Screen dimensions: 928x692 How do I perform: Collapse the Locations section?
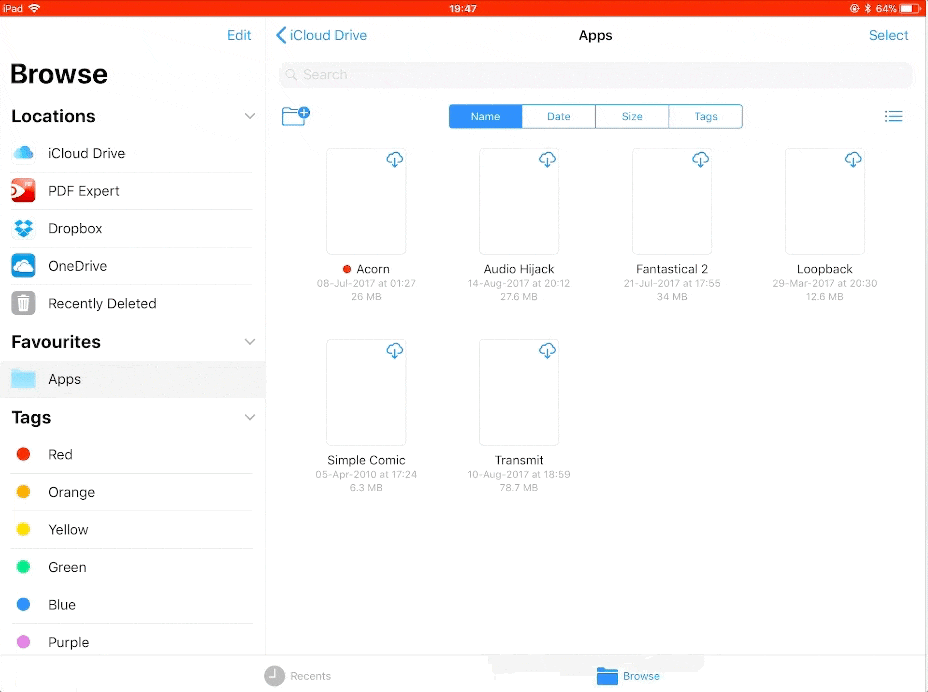coord(250,116)
